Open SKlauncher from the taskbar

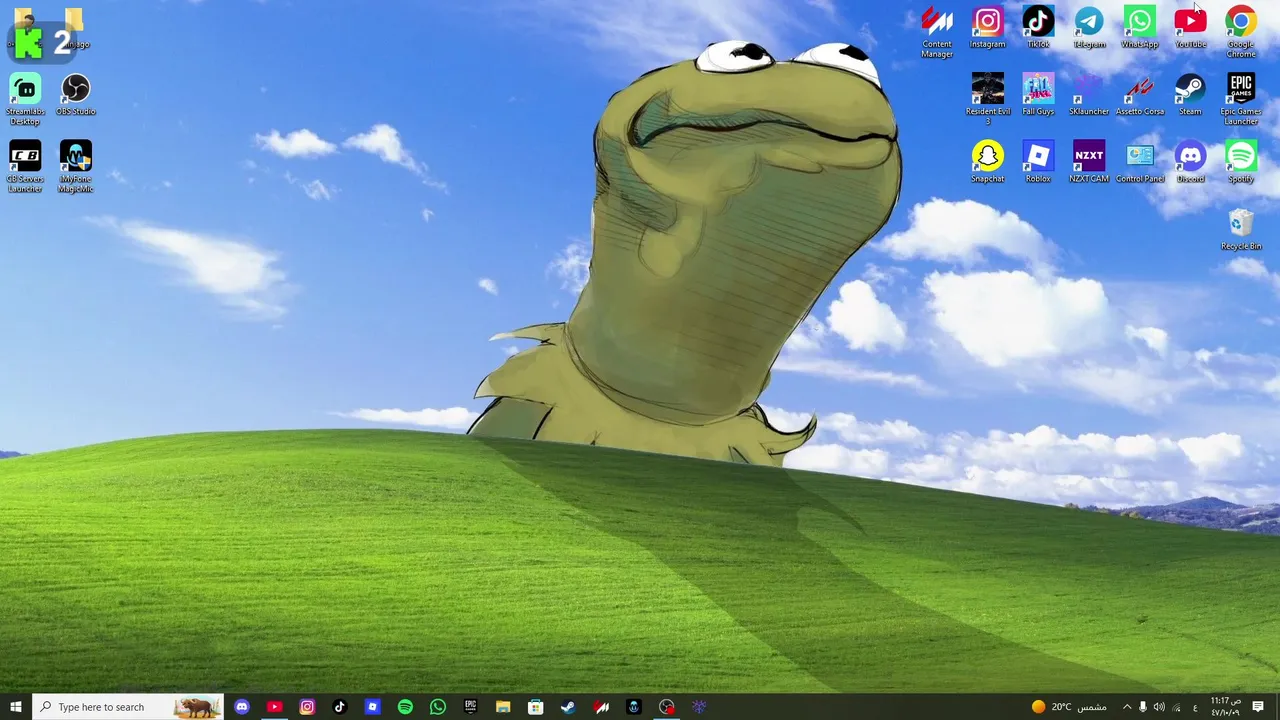(x=699, y=707)
